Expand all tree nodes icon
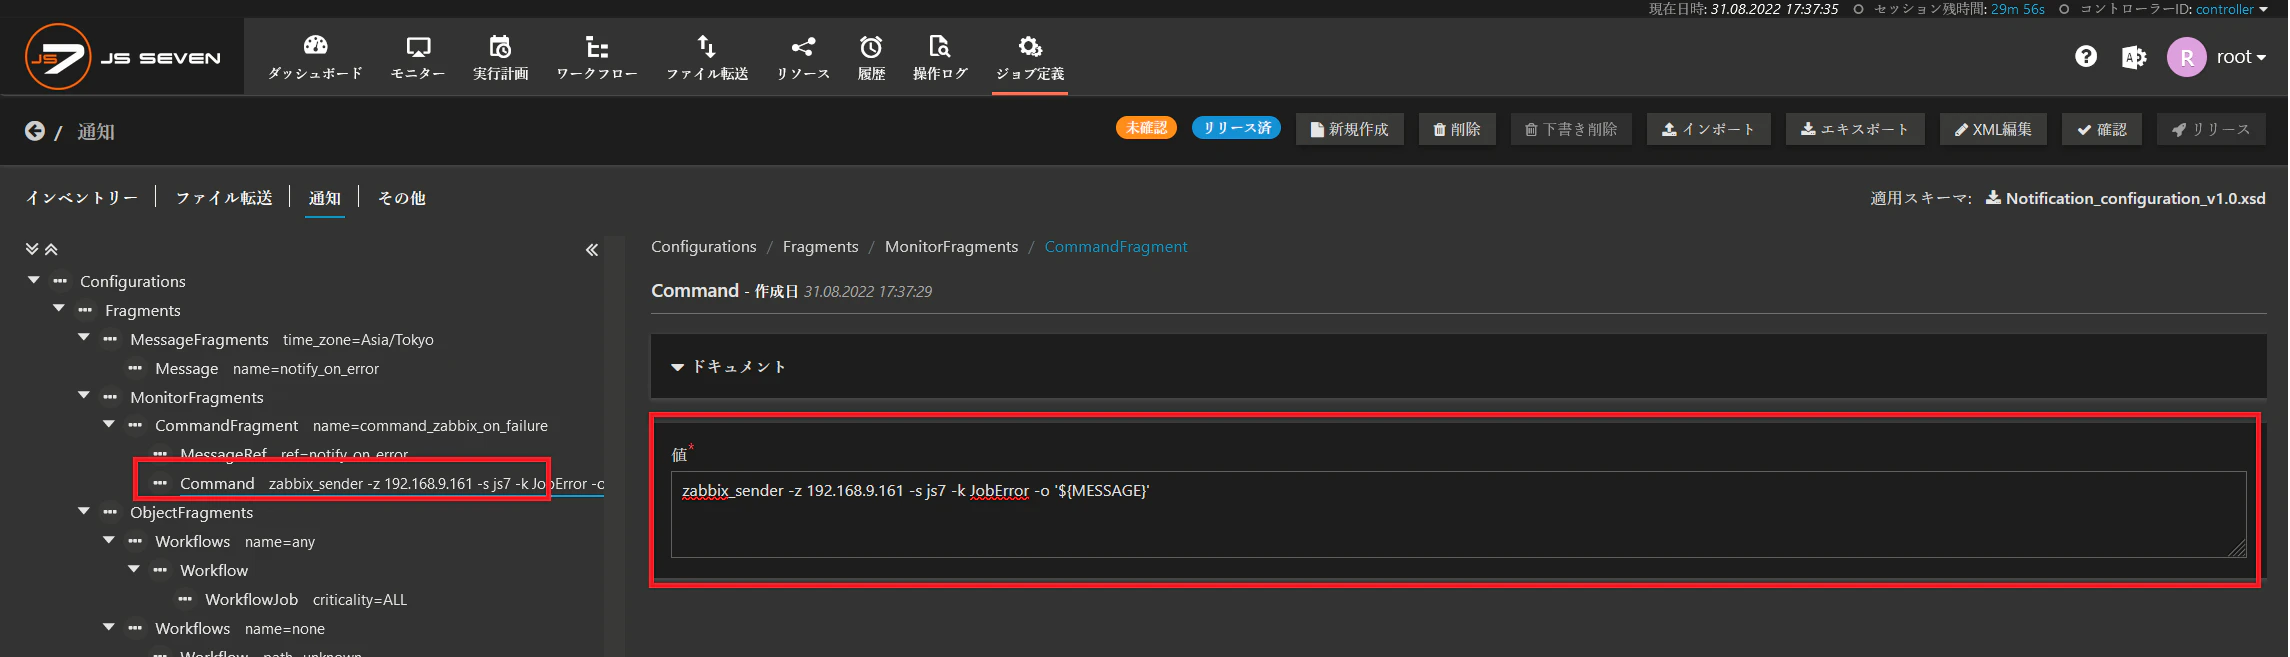Image resolution: width=2290 pixels, height=657 pixels. (32, 249)
